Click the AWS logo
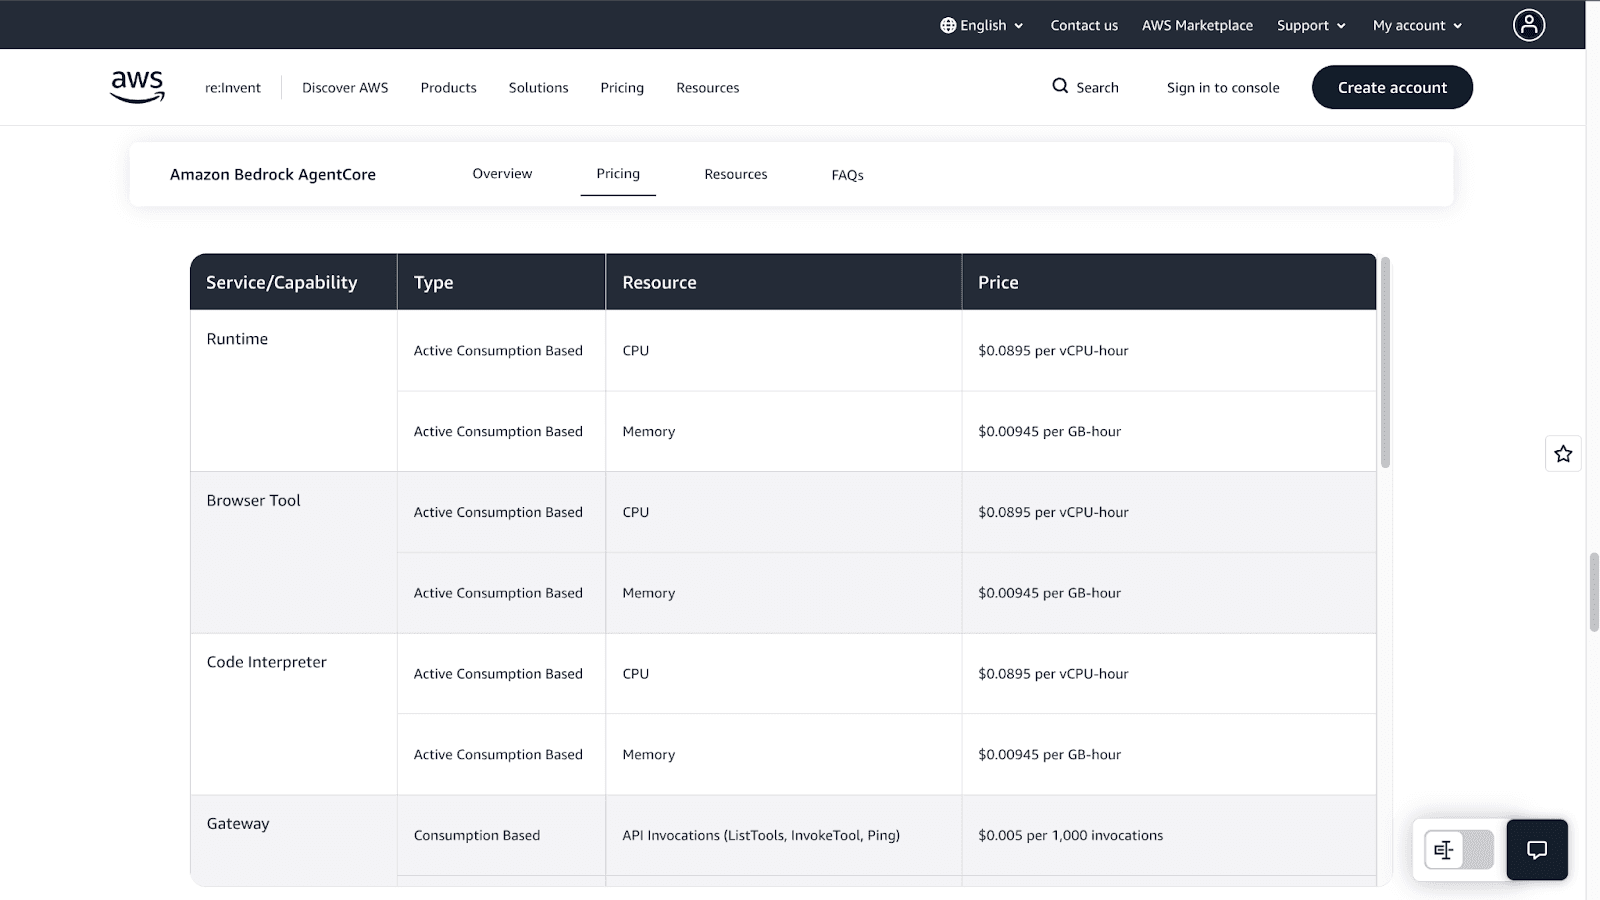The image size is (1600, 900). pyautogui.click(x=137, y=87)
